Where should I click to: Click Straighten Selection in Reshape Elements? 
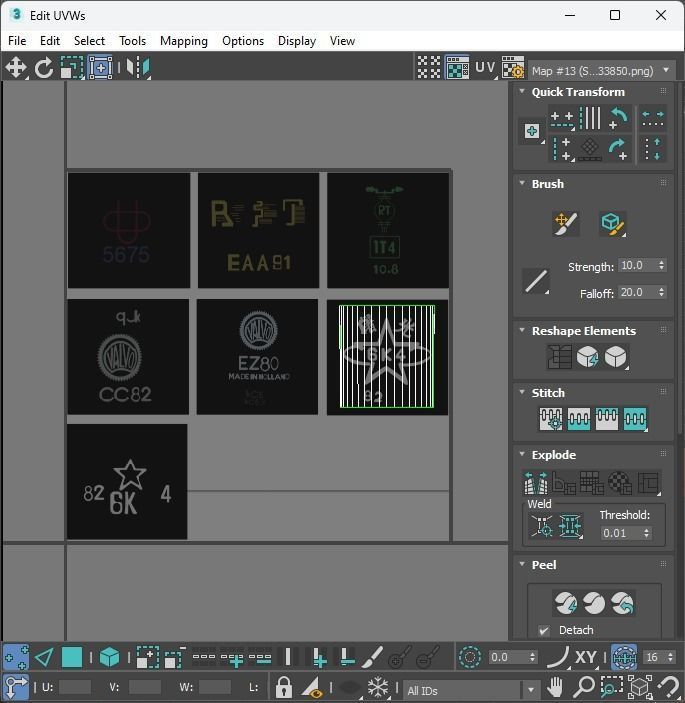(x=559, y=357)
